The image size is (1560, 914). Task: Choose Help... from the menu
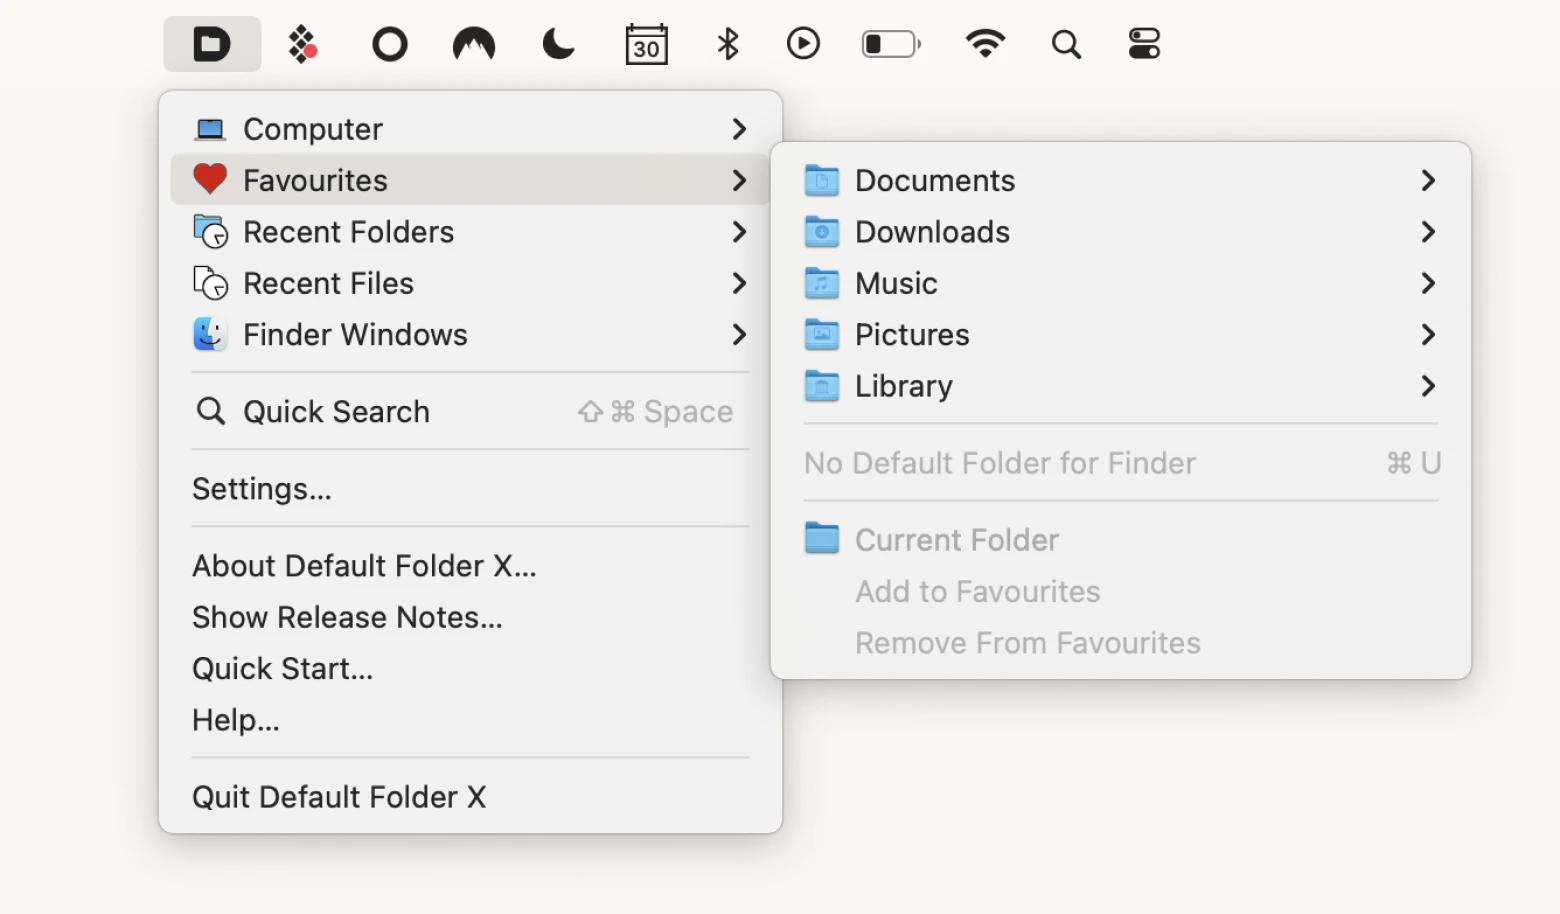[x=470, y=720]
